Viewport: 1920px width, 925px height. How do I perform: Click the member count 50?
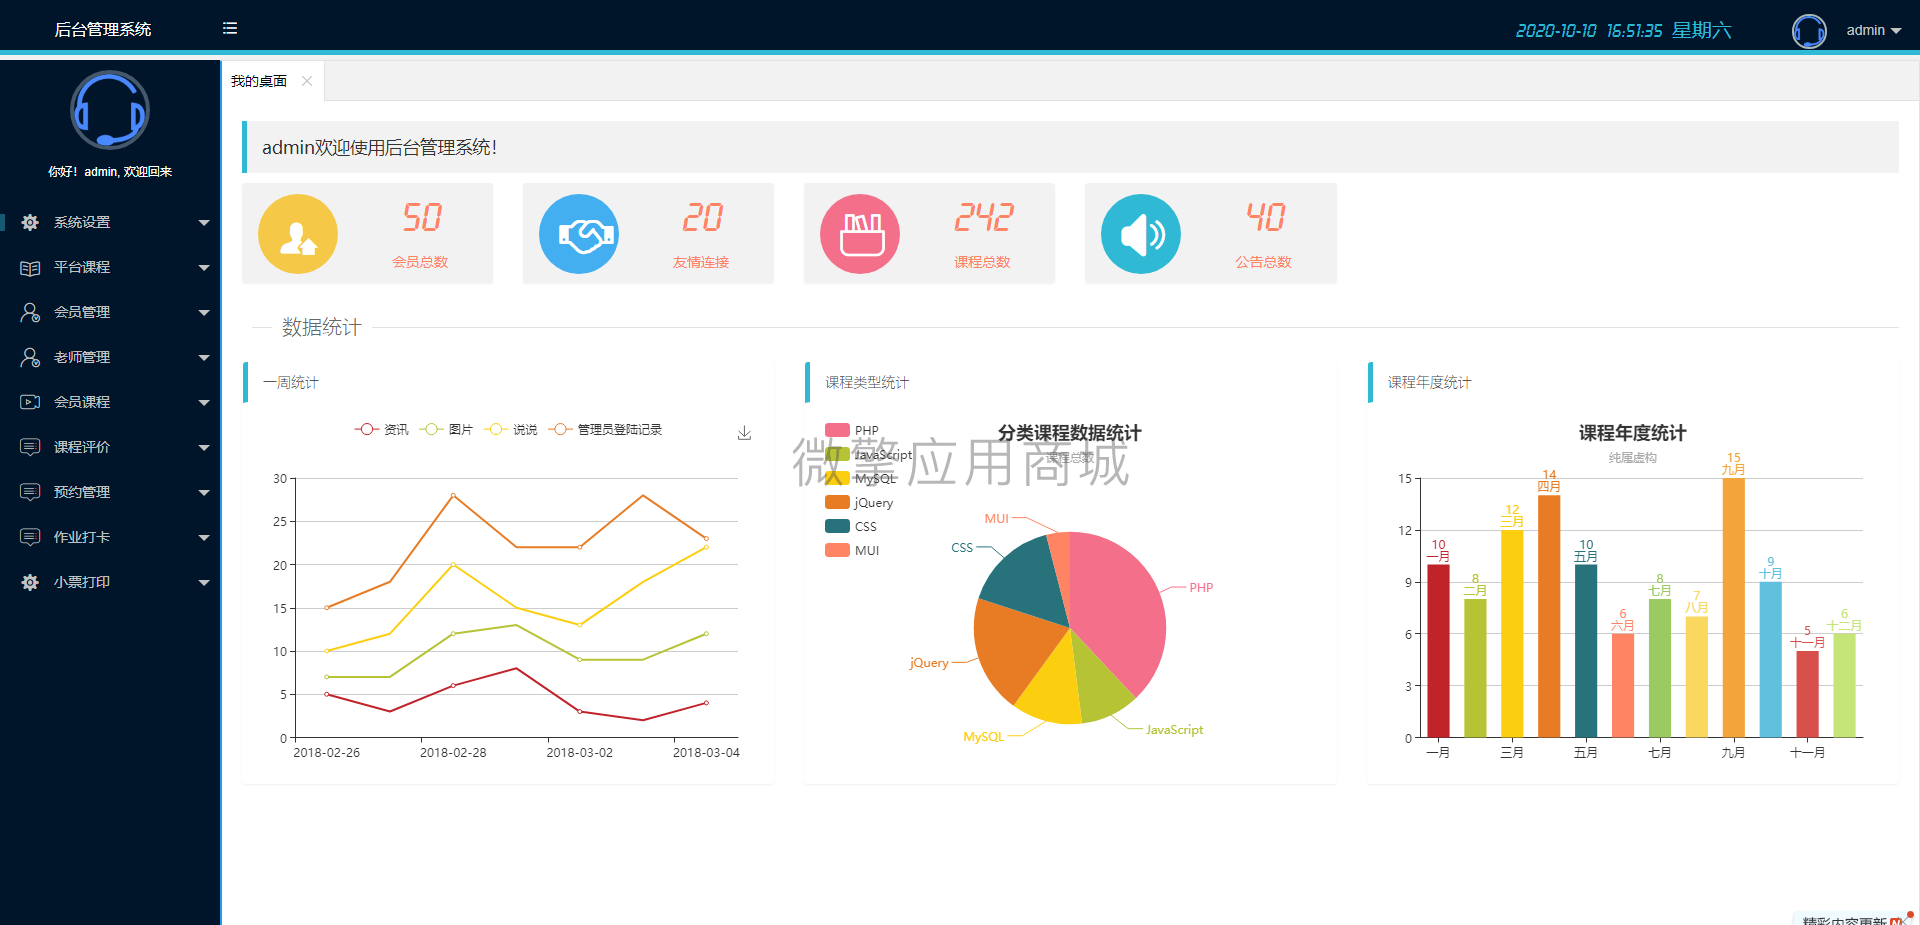click(x=422, y=217)
